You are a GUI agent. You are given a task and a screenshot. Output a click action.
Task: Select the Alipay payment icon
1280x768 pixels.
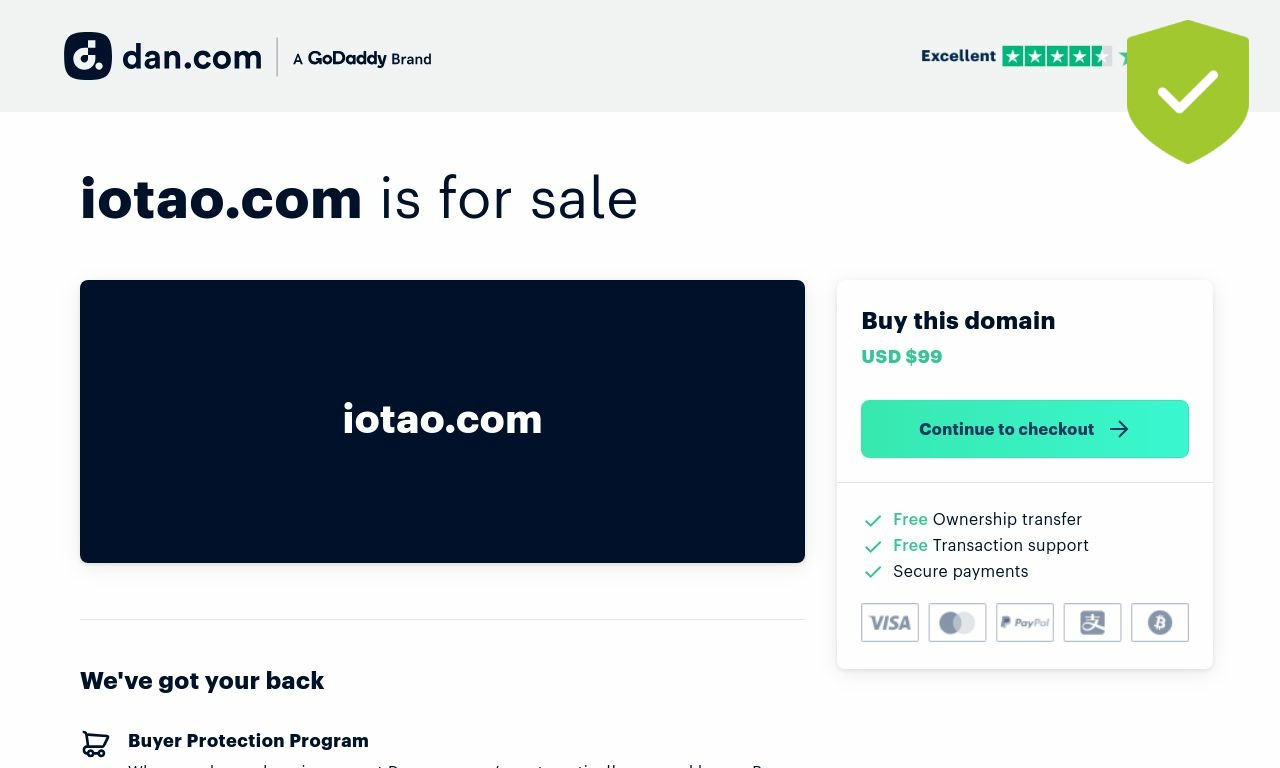(x=1092, y=622)
